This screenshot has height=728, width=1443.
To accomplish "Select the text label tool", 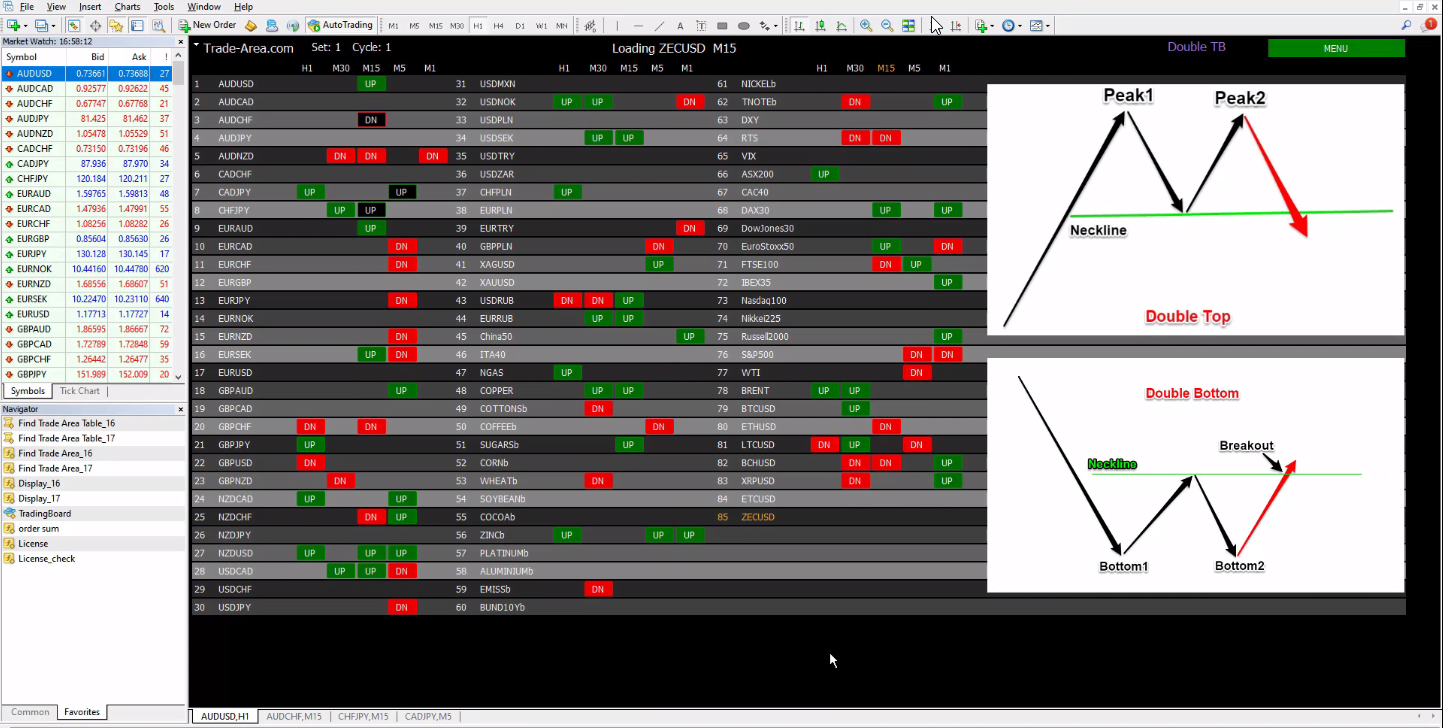I will click(701, 25).
